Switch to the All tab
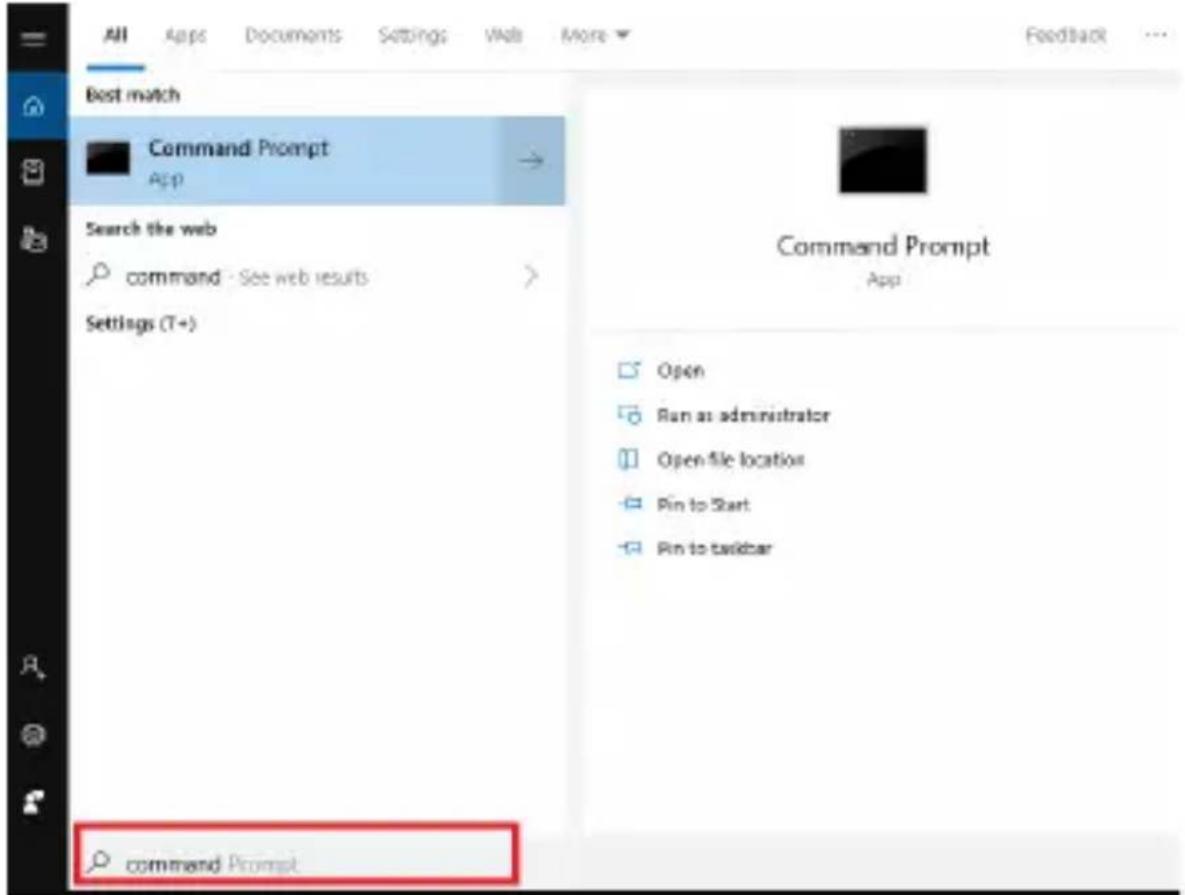 click(x=116, y=35)
